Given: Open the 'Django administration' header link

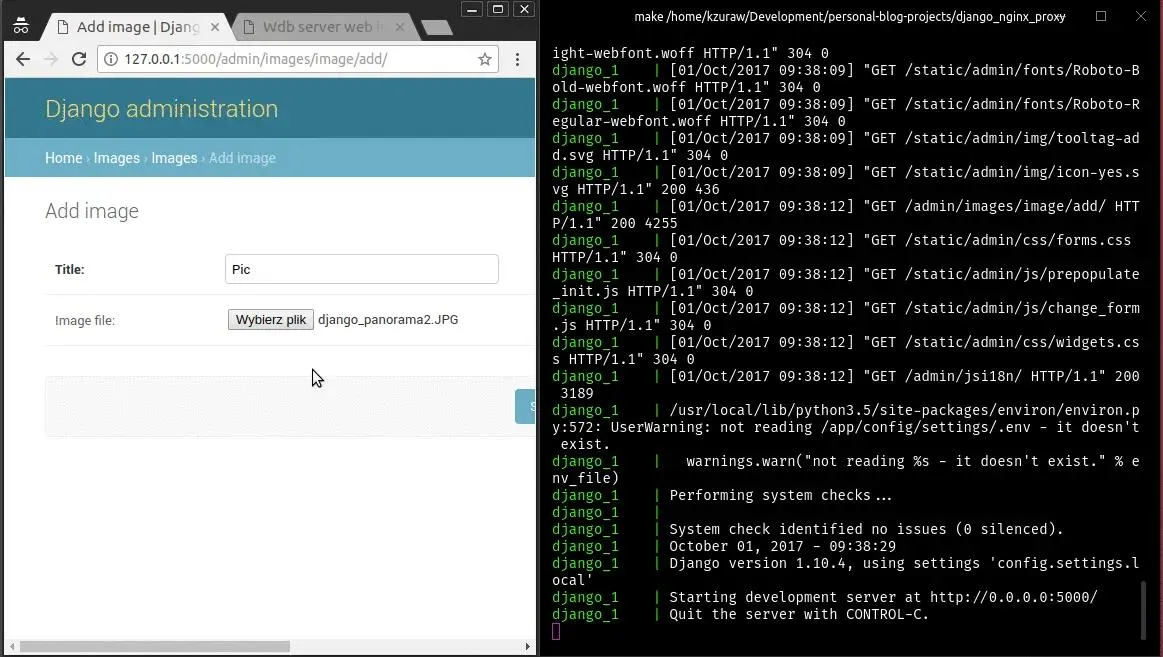Looking at the screenshot, I should click(x=161, y=109).
